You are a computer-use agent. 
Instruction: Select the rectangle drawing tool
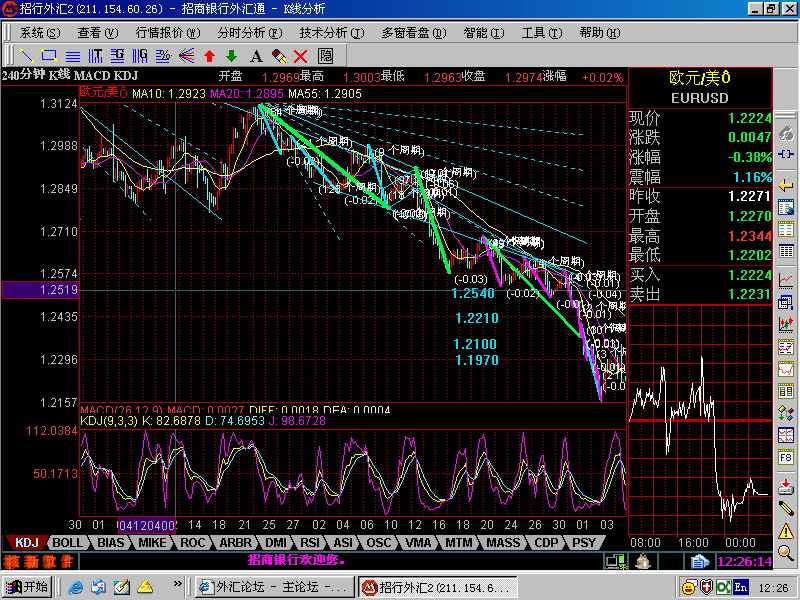point(49,56)
